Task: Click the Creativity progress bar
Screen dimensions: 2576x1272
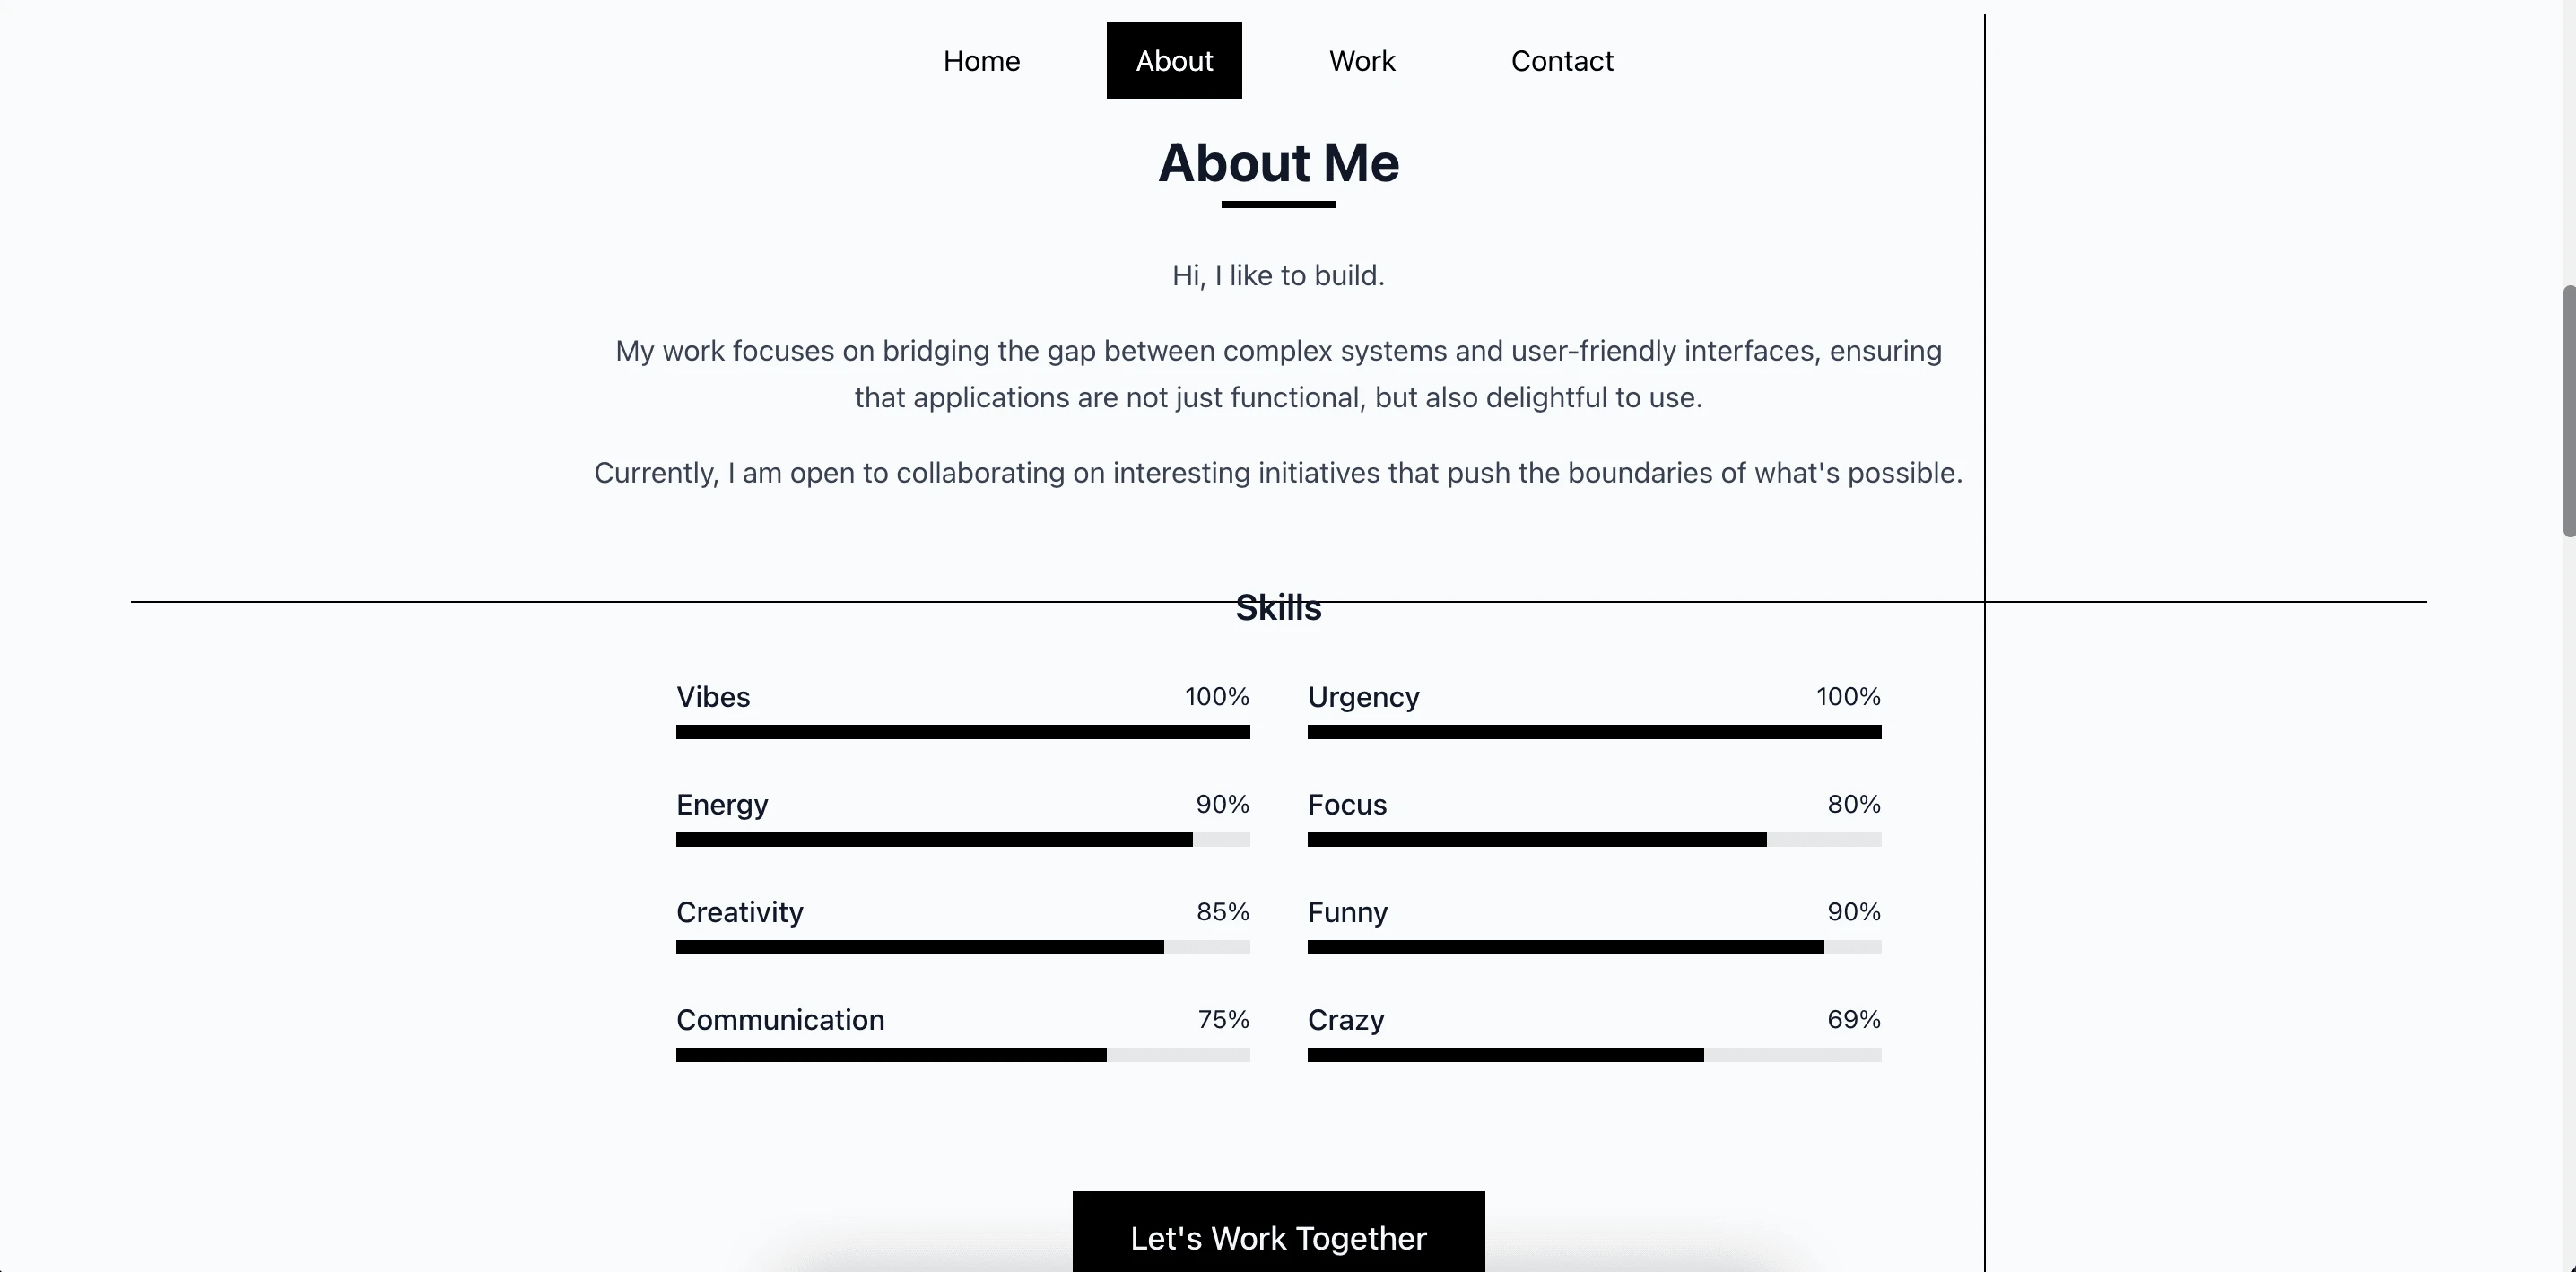Action: (962, 947)
